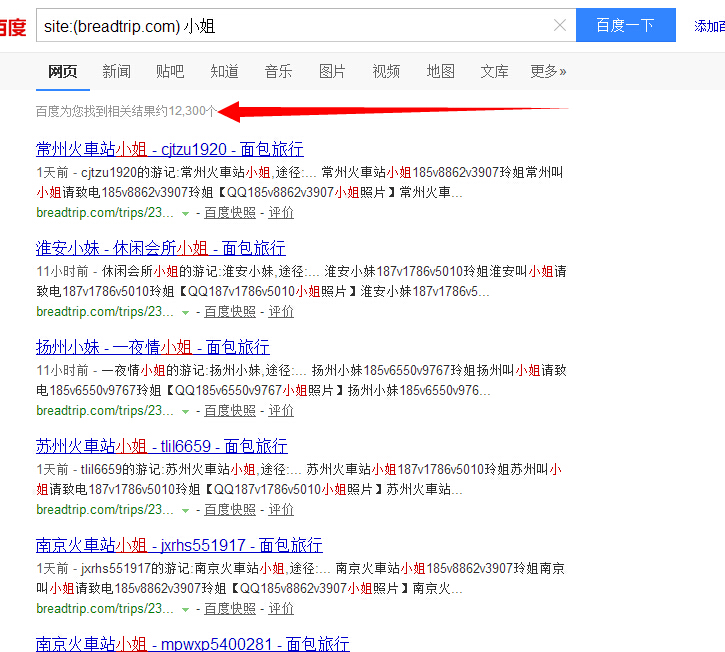725x652 pixels.
Task: Switch to 新闻 tab
Action: [117, 71]
